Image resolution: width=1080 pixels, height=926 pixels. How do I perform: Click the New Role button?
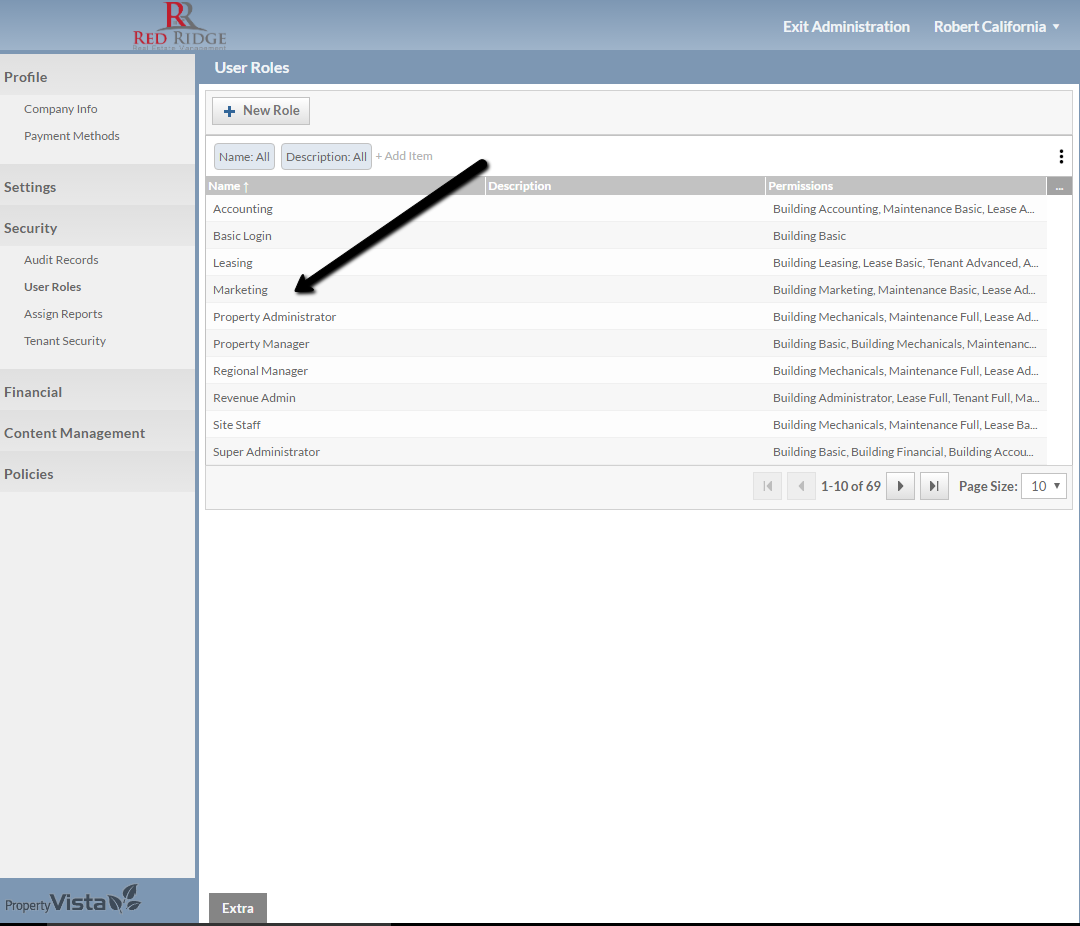261,111
